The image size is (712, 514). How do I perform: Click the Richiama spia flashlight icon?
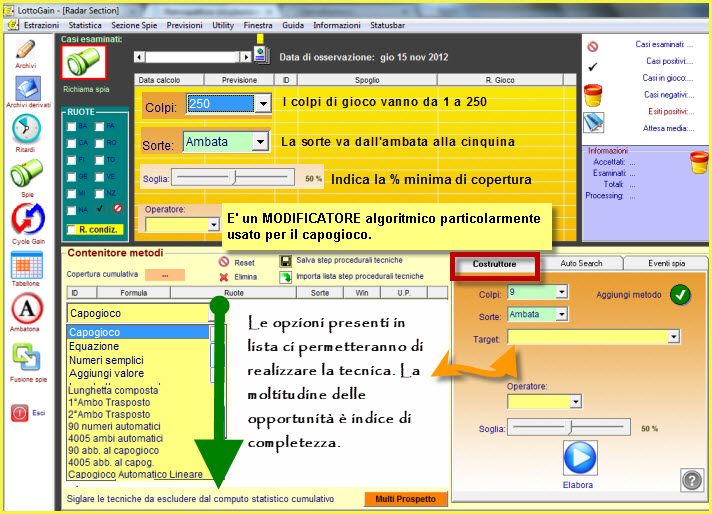(x=84, y=62)
